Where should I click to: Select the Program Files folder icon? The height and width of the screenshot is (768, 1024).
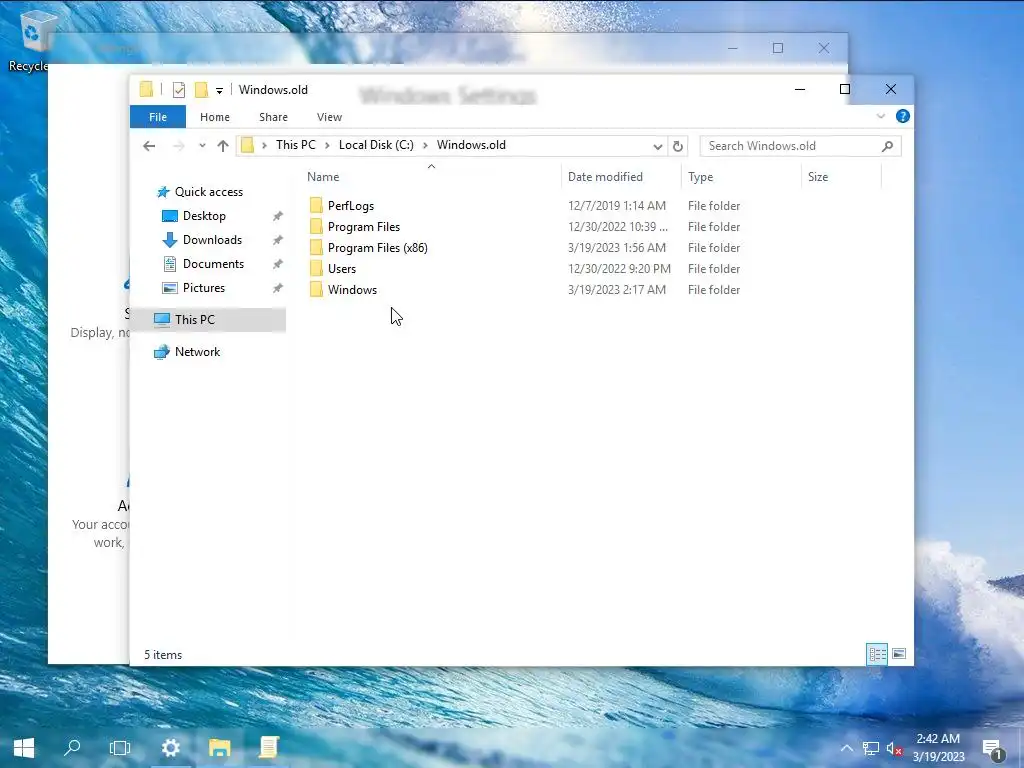click(316, 226)
